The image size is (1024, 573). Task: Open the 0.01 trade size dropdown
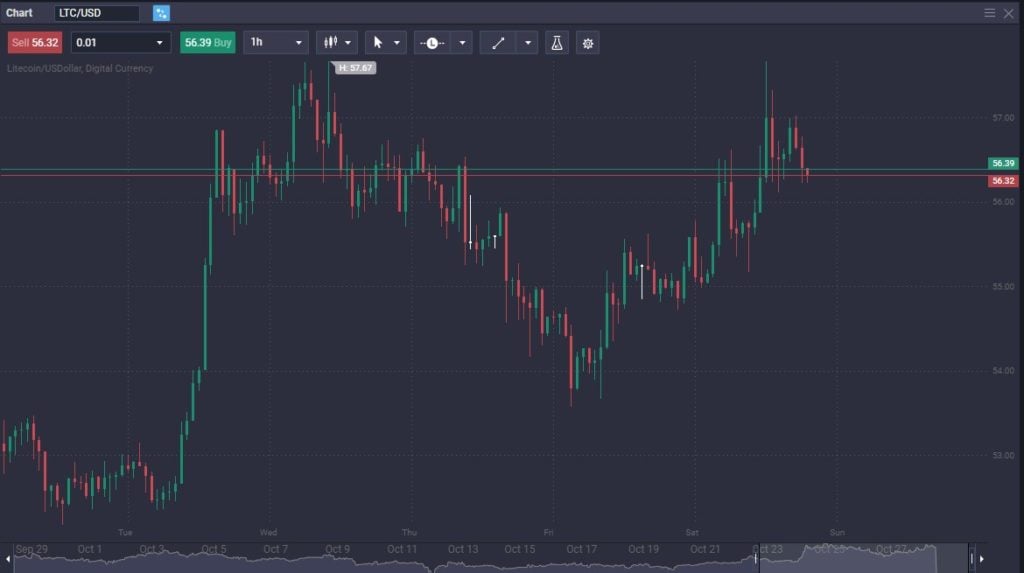tap(120, 42)
